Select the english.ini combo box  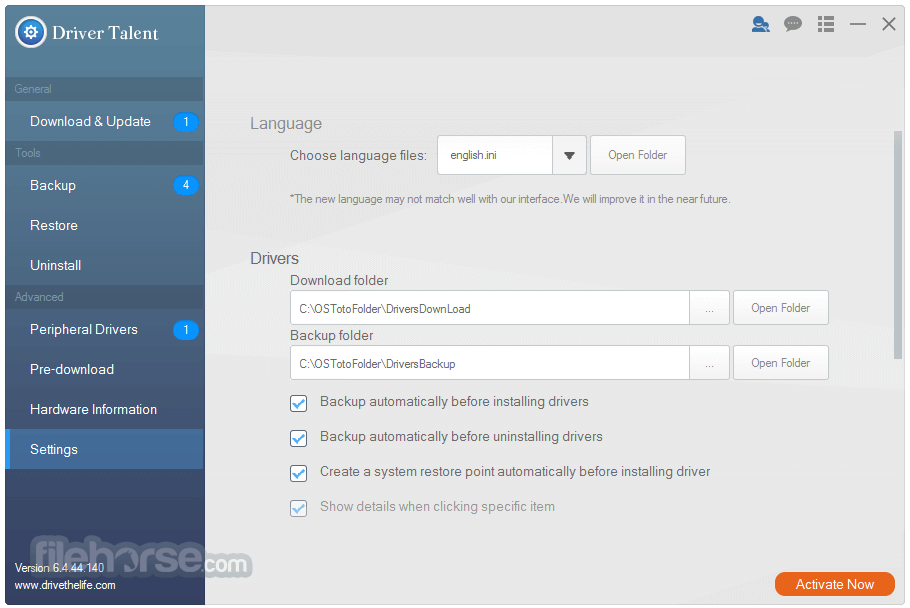(495, 155)
